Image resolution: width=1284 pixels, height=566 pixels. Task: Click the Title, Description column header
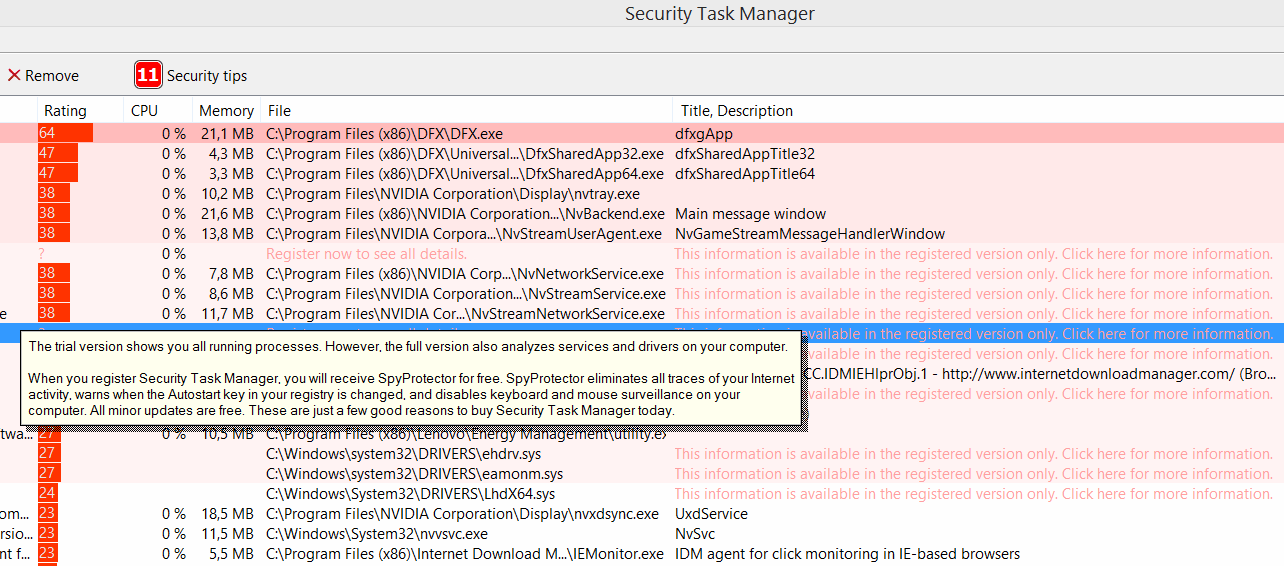pos(736,111)
